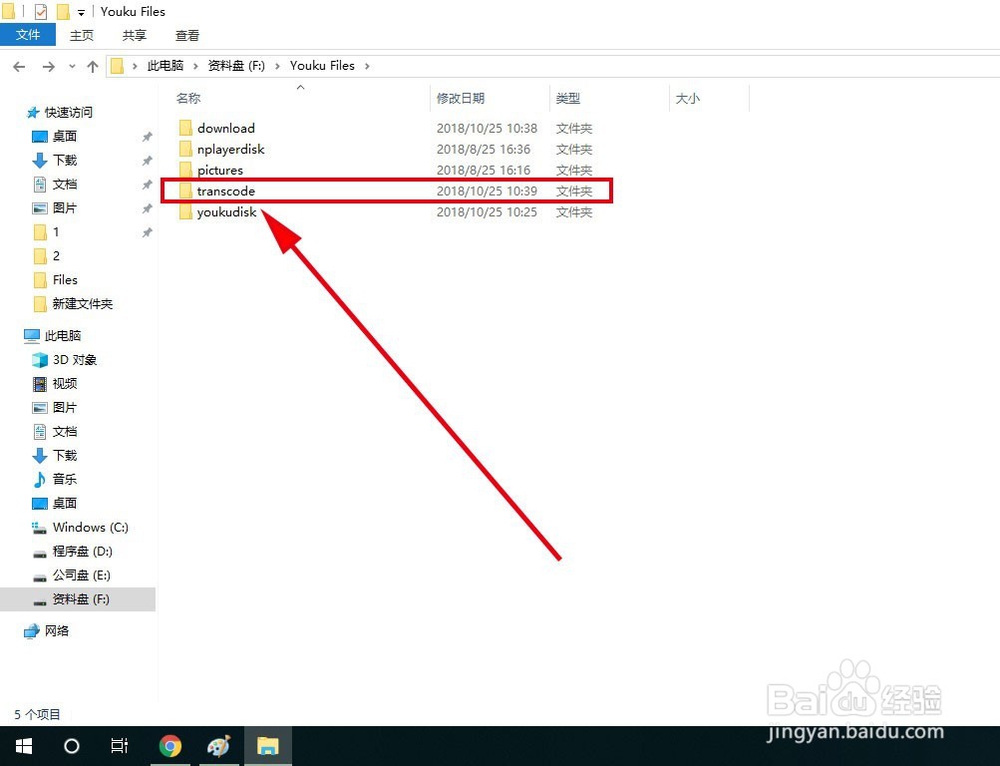
Task: Click the New folder icon in title bar
Action: (62, 11)
